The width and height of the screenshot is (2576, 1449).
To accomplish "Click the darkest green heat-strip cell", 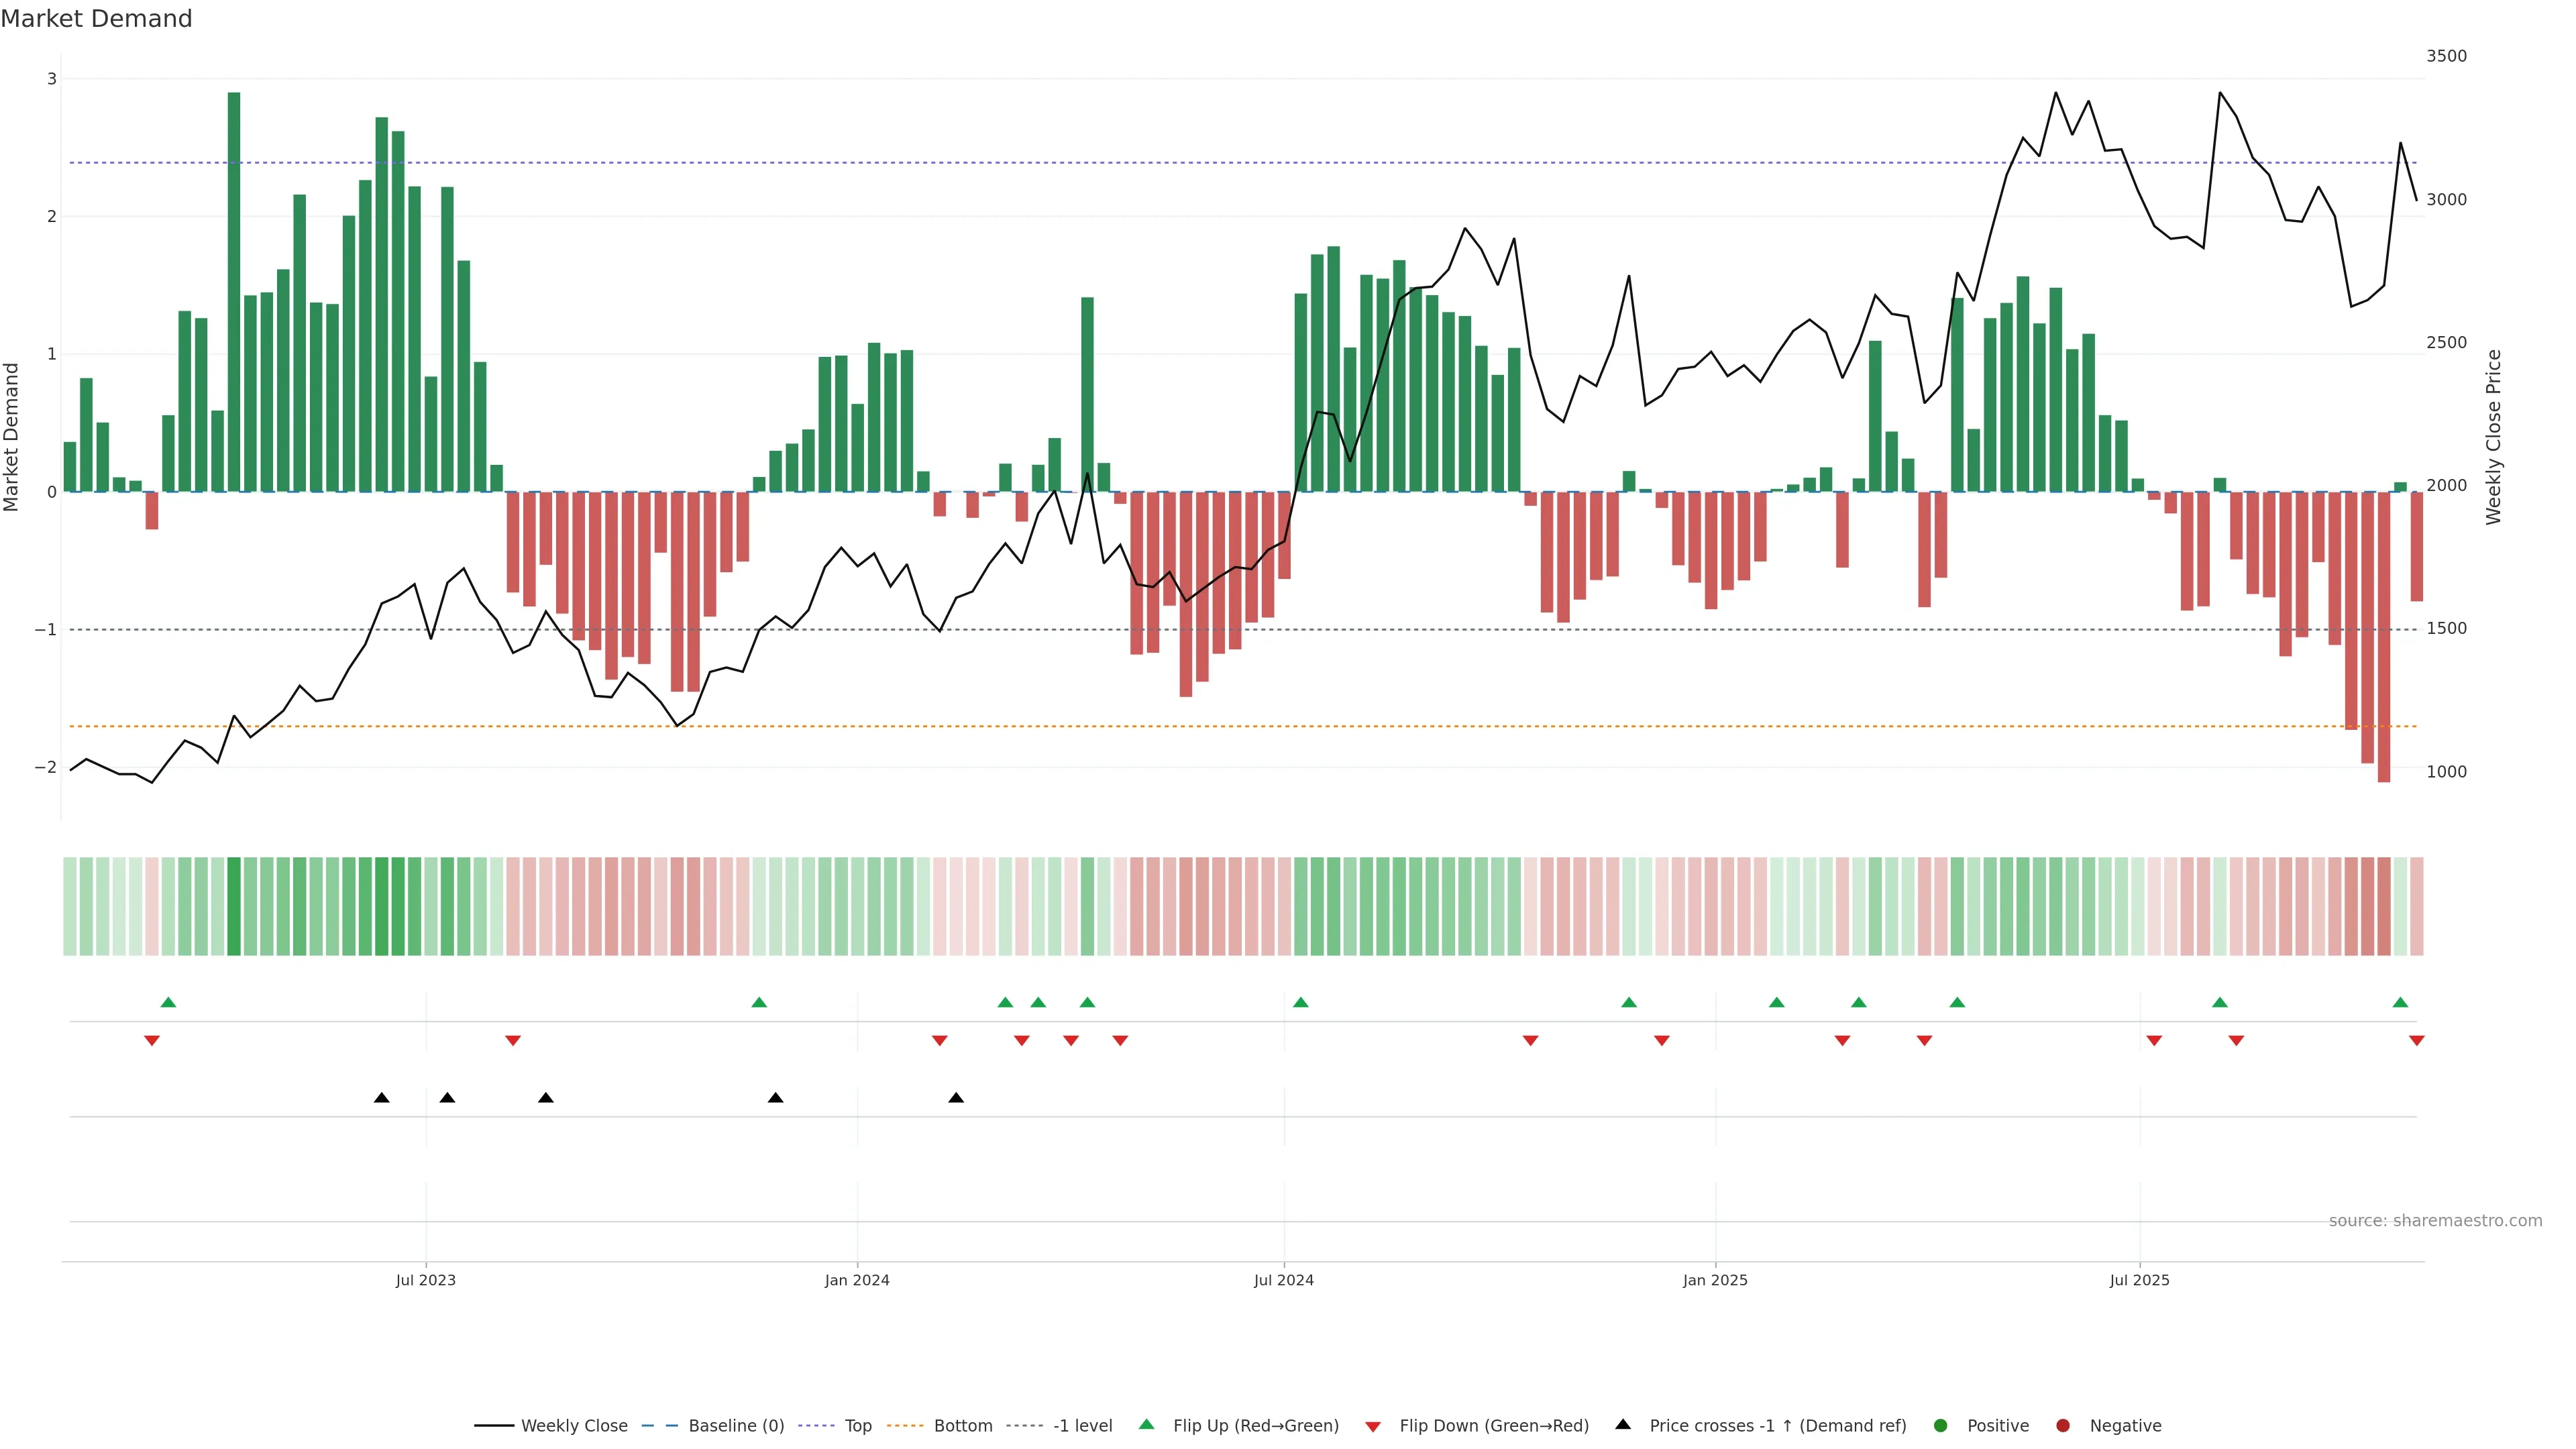I will pos(234,906).
